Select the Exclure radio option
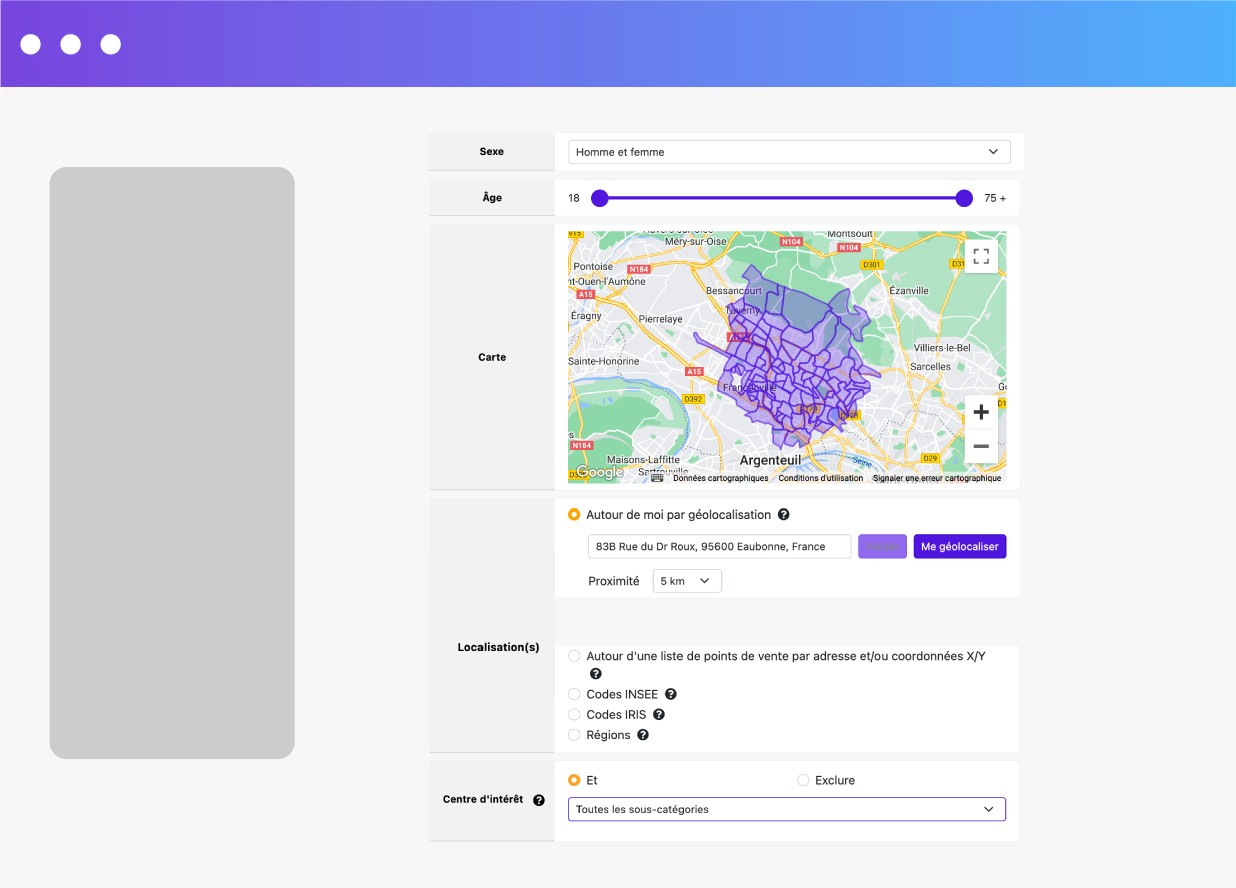 click(x=803, y=780)
